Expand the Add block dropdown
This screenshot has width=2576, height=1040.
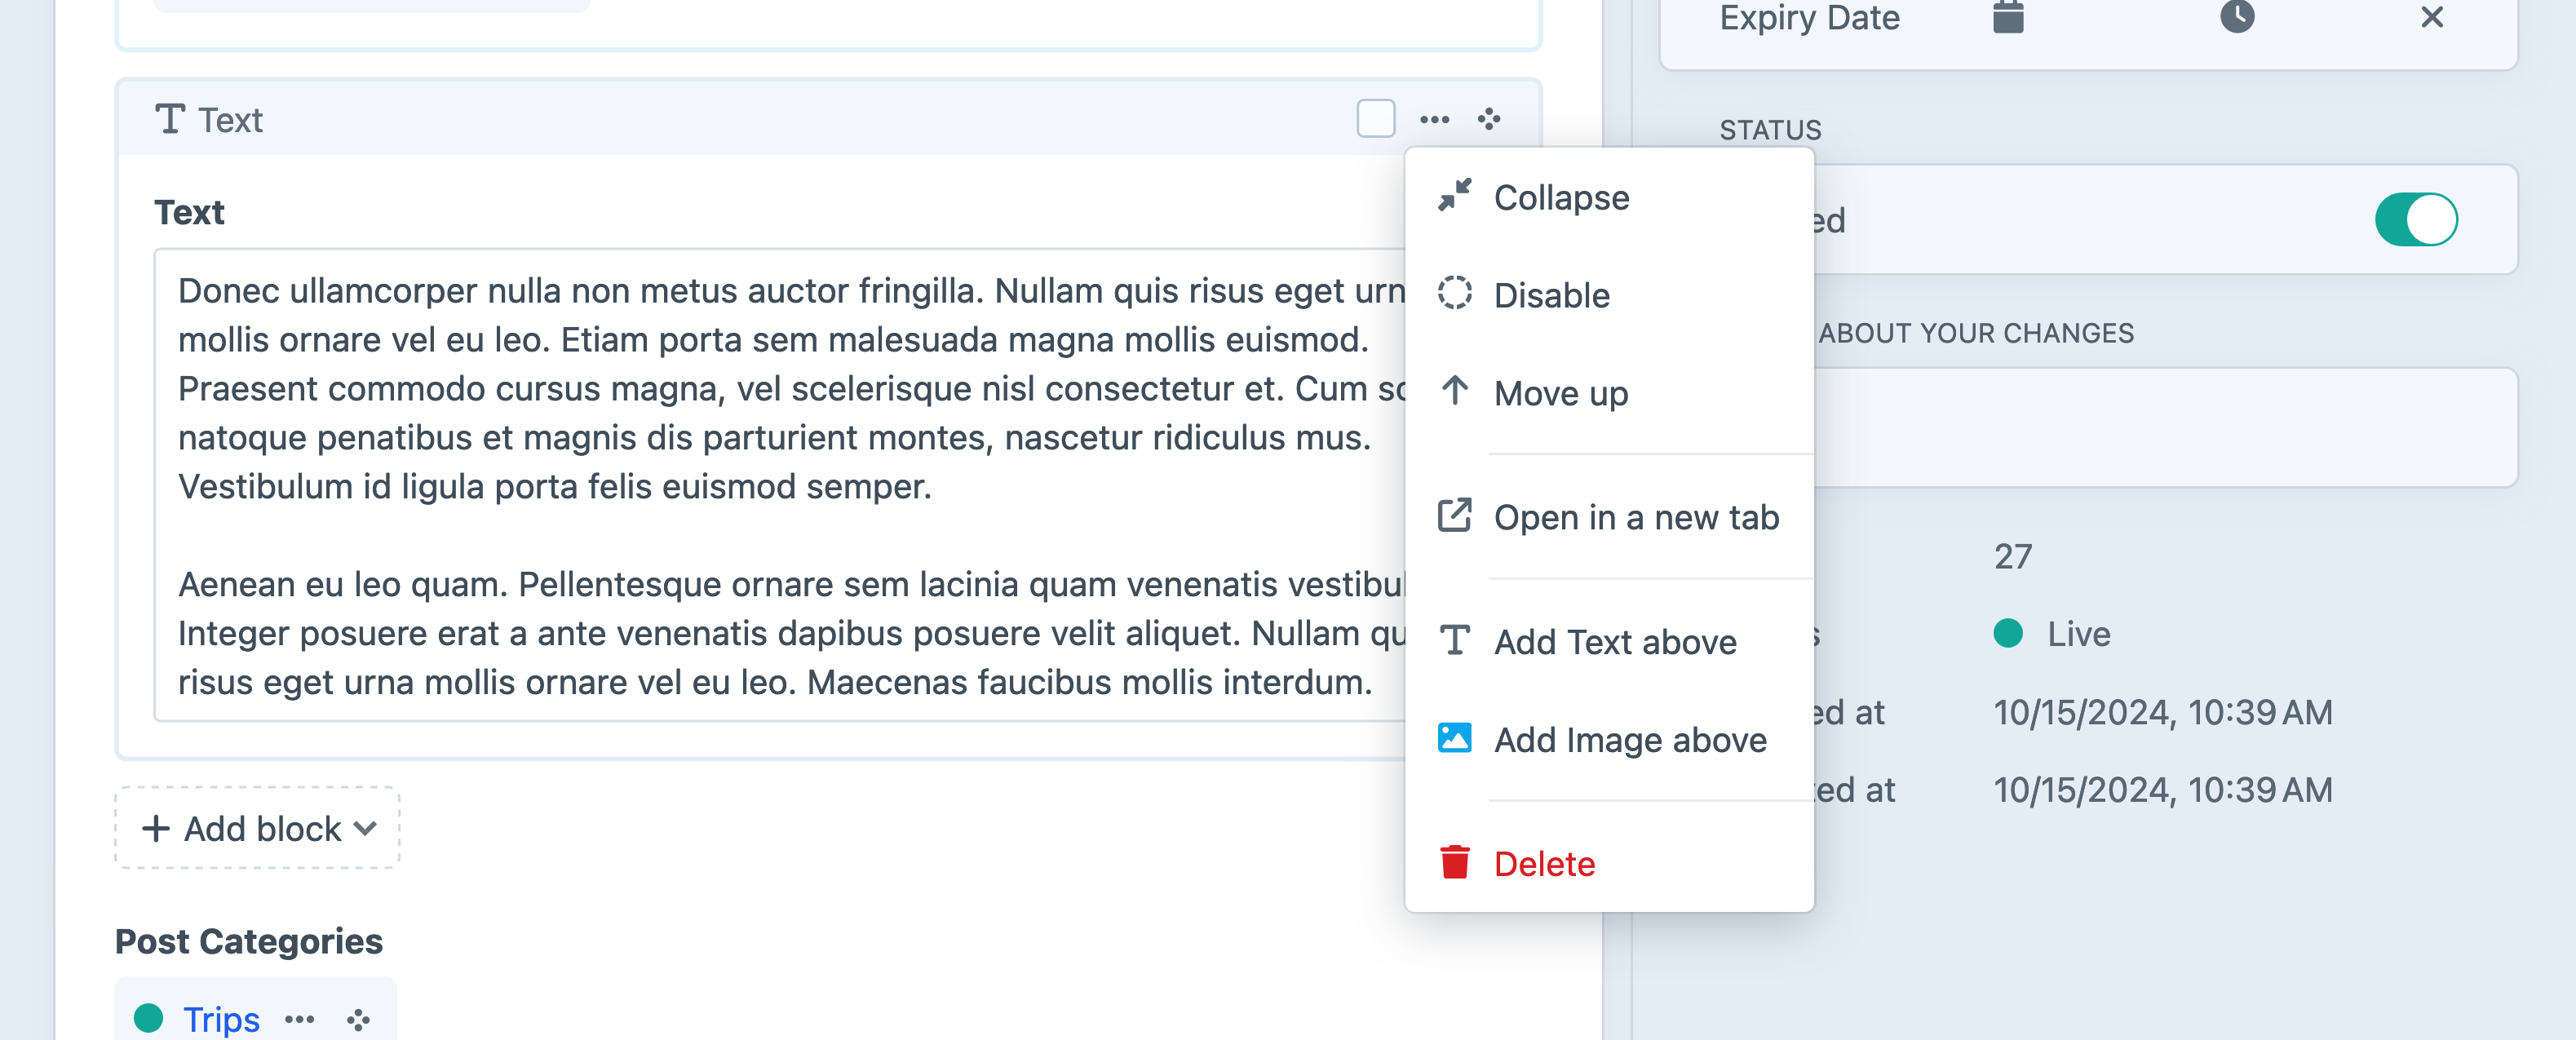coord(256,828)
